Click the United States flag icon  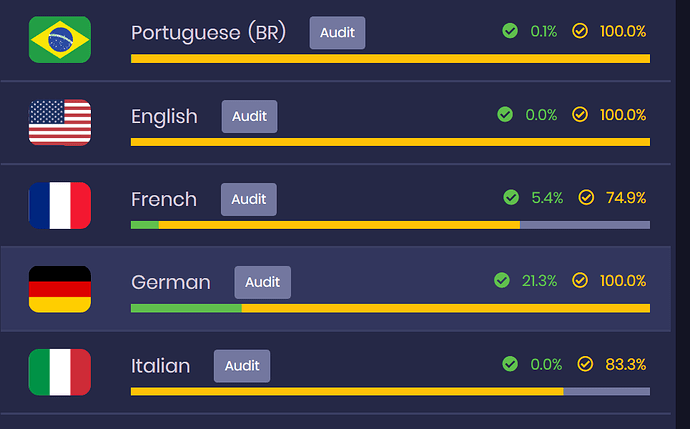[x=60, y=122]
